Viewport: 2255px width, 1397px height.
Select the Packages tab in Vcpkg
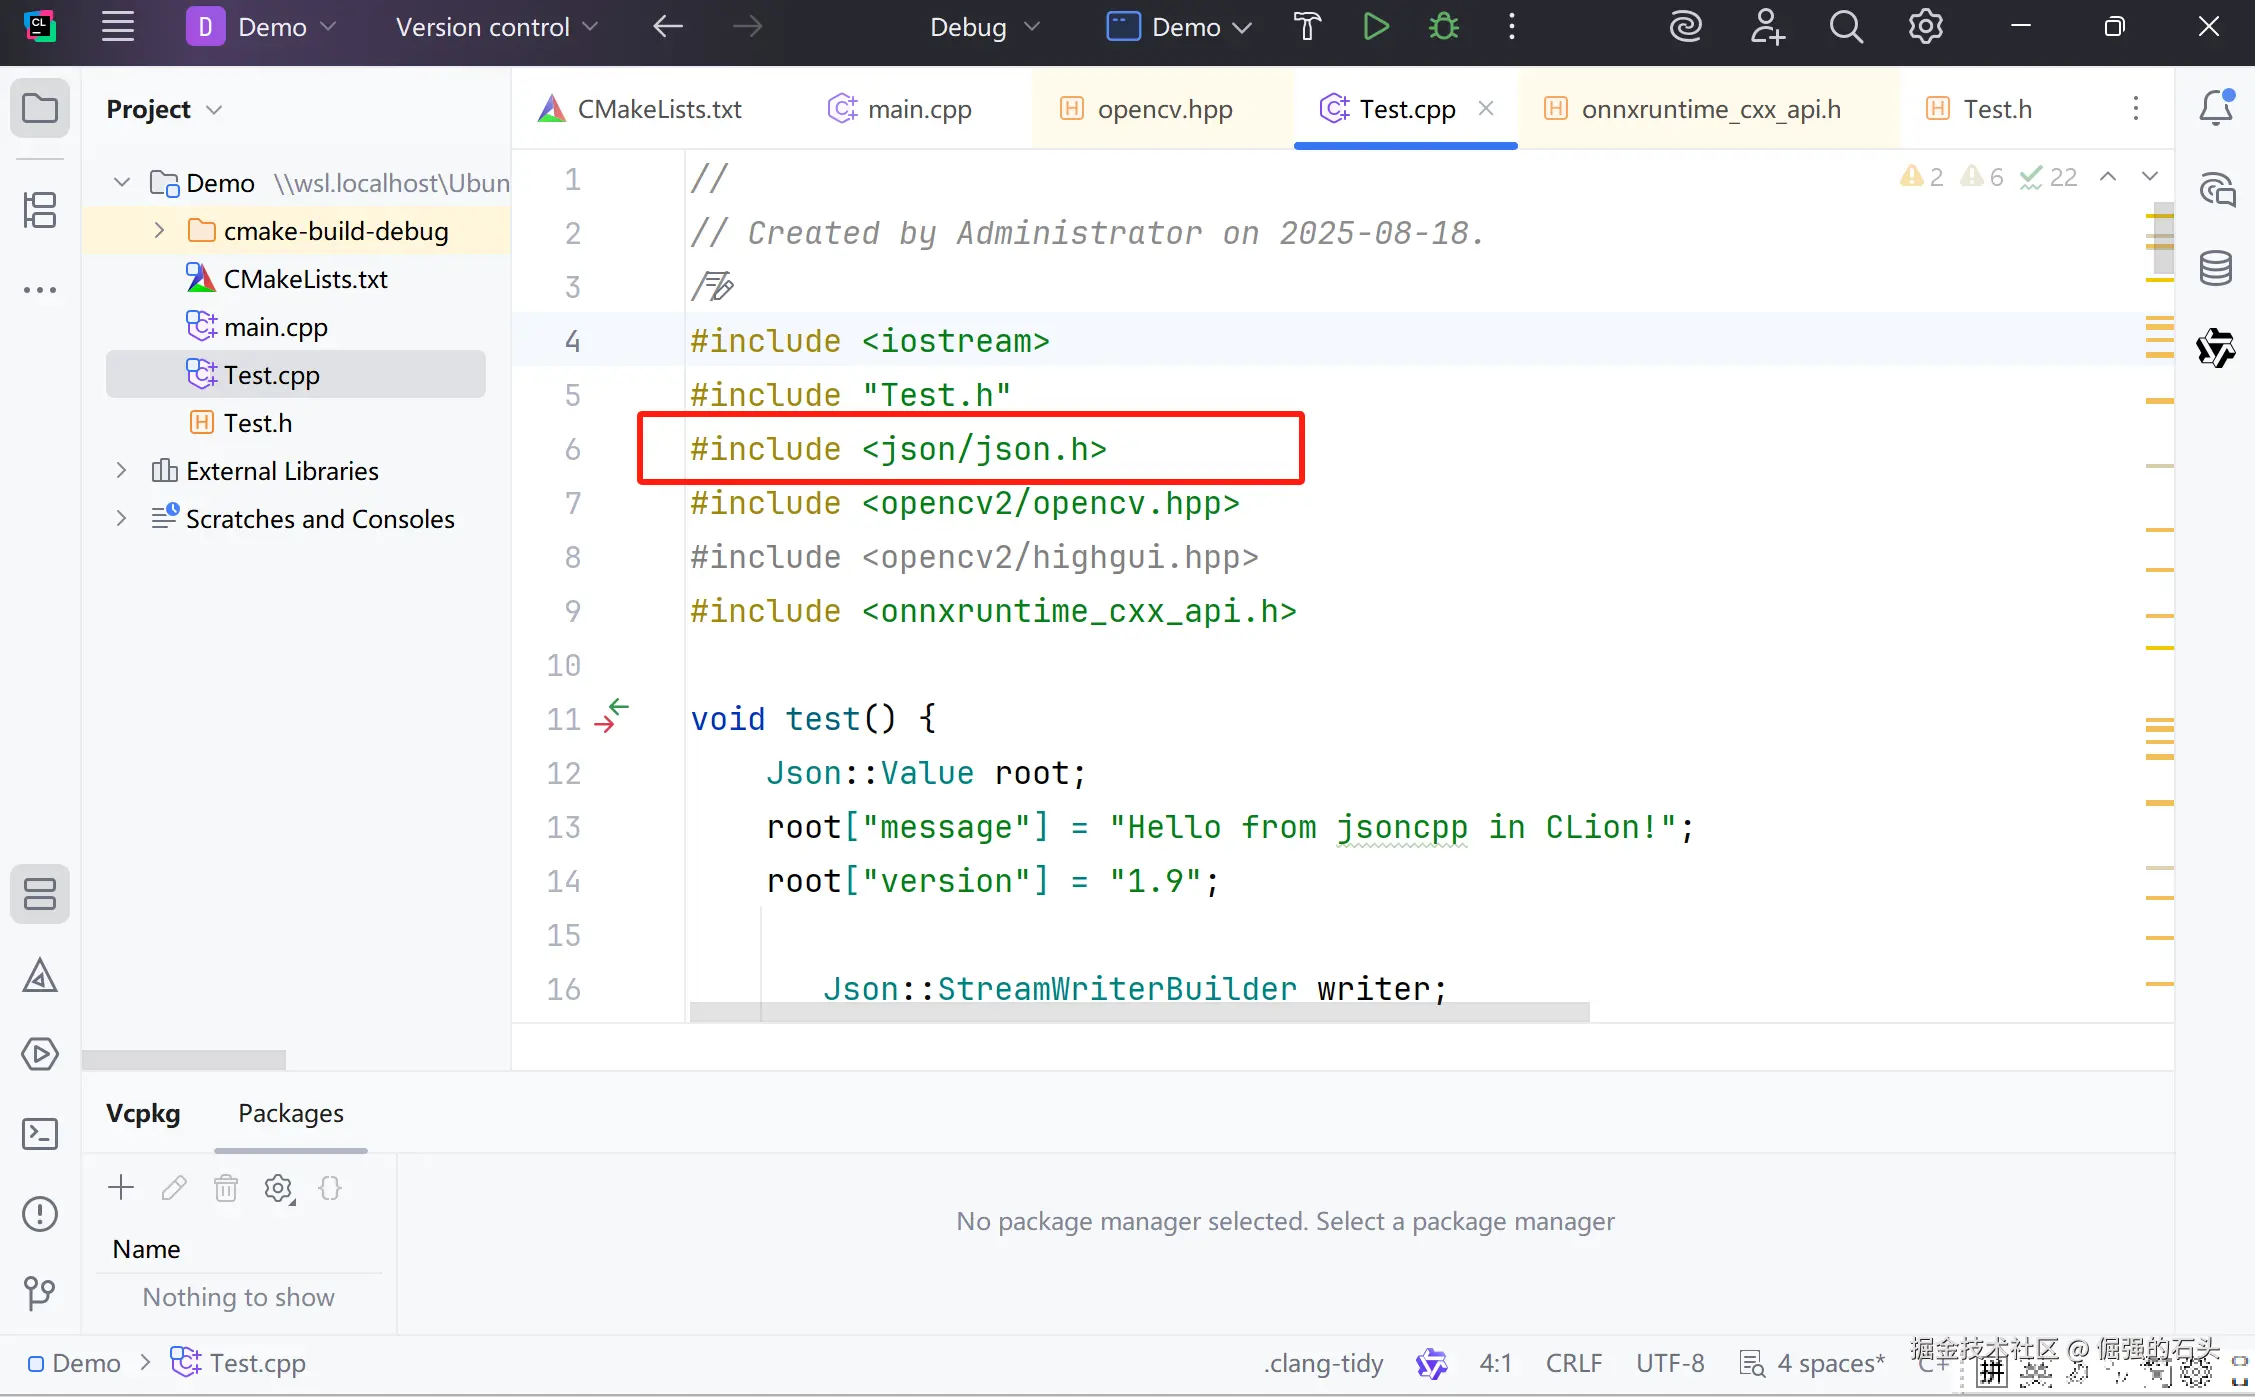291,1113
